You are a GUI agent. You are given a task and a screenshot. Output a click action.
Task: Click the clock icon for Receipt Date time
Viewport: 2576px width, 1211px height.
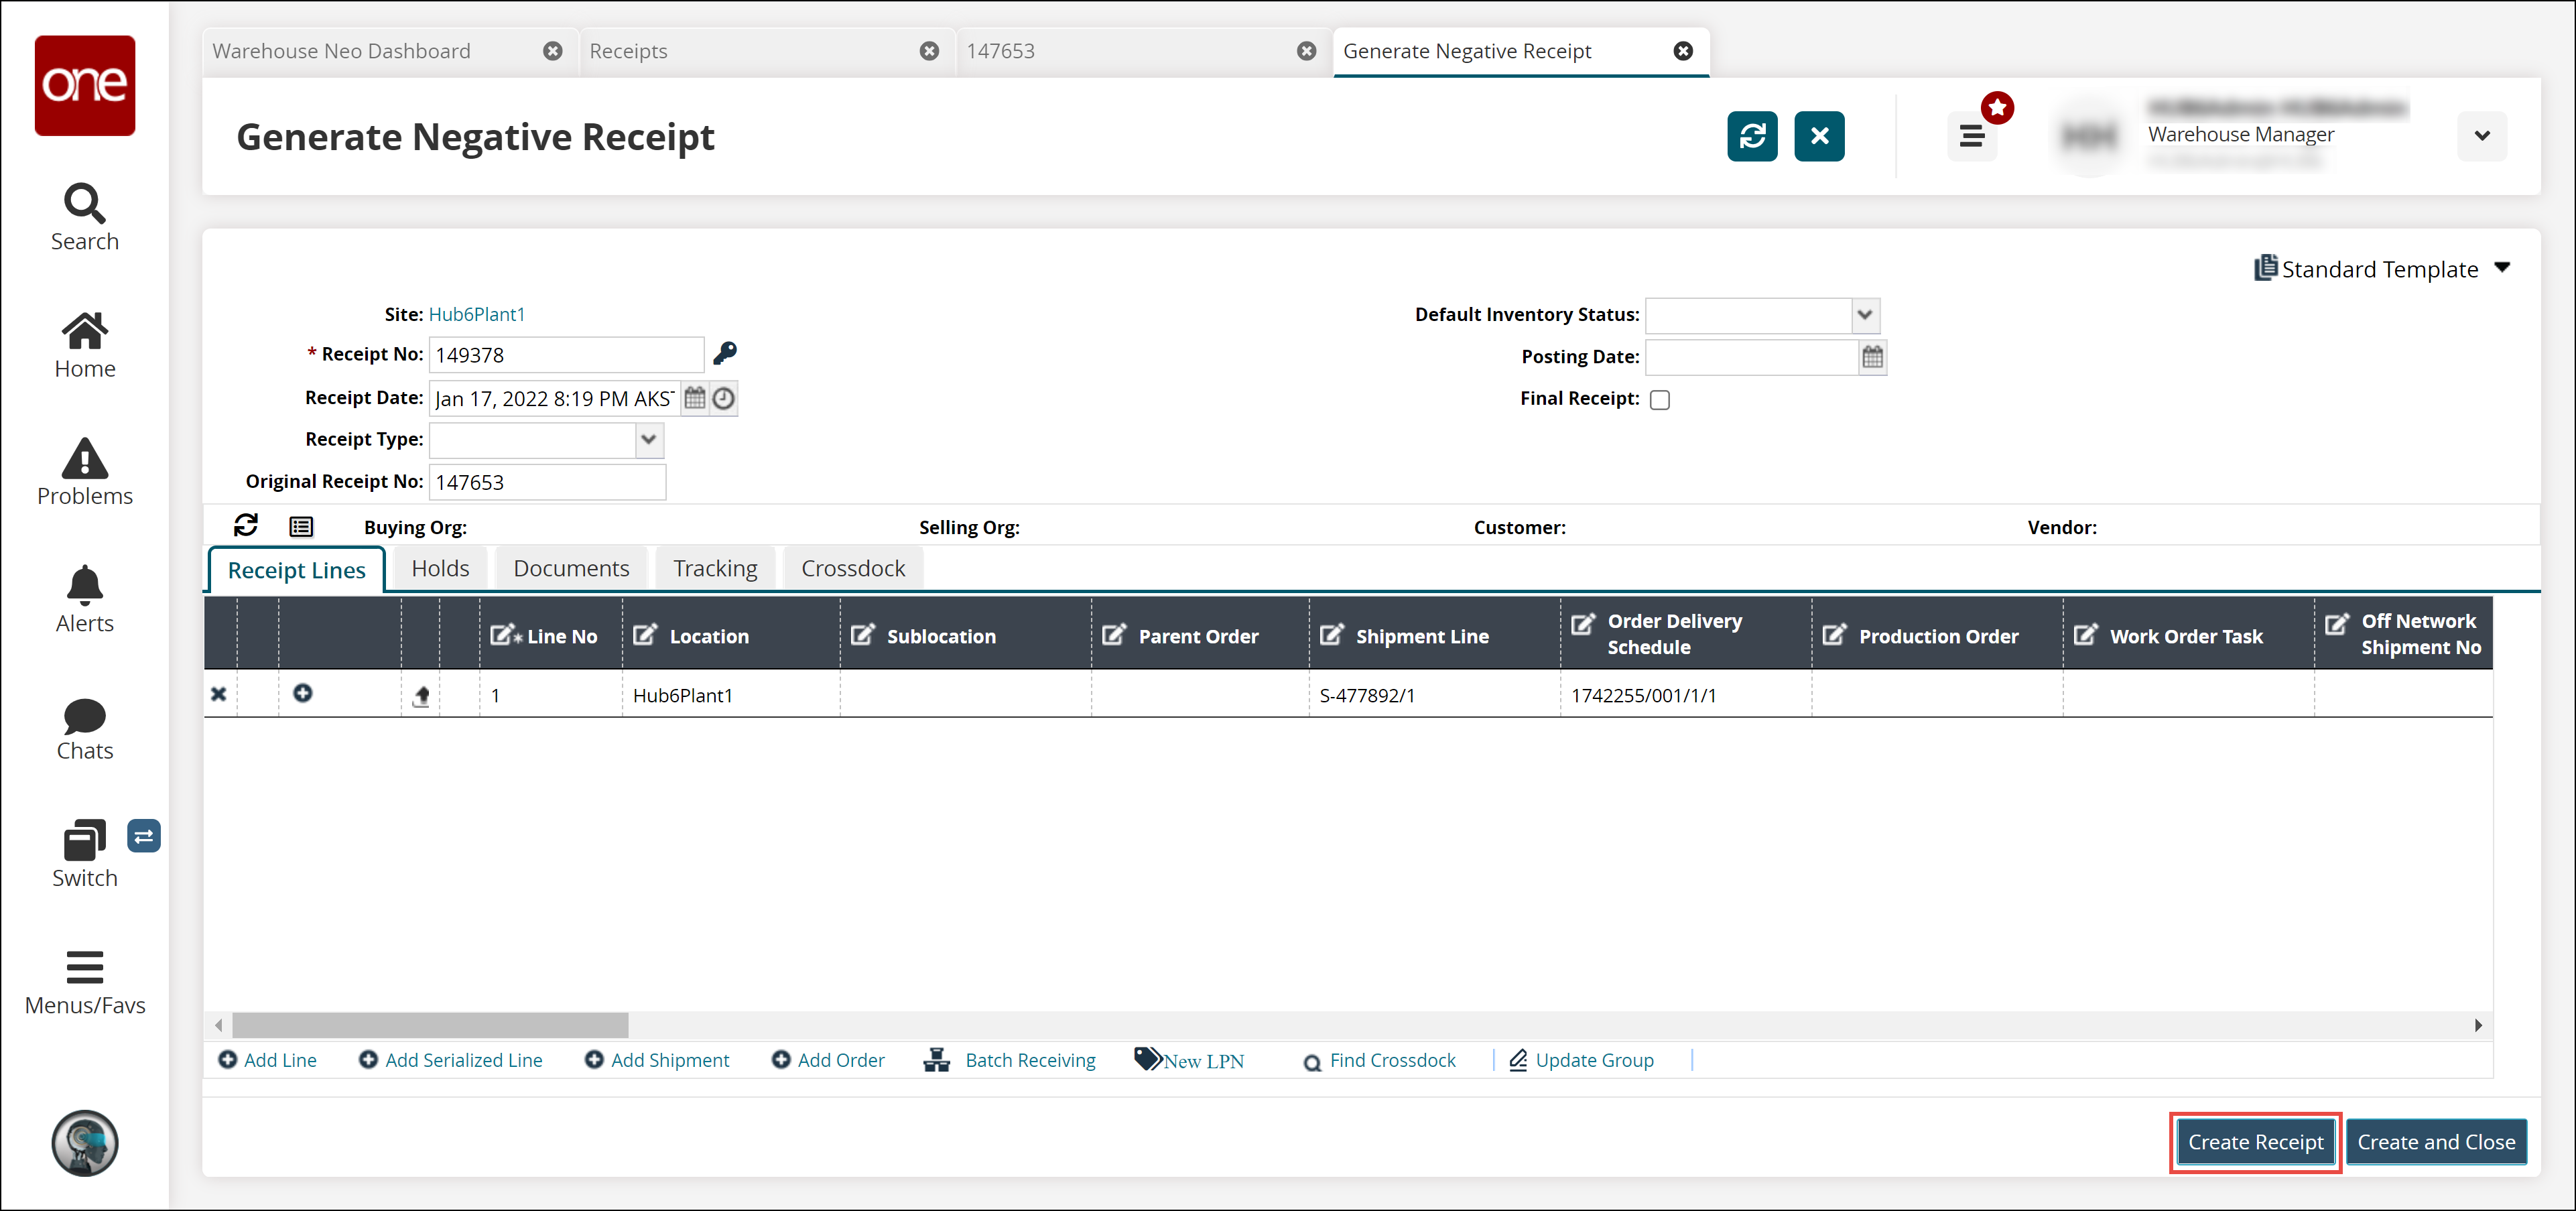coord(724,398)
